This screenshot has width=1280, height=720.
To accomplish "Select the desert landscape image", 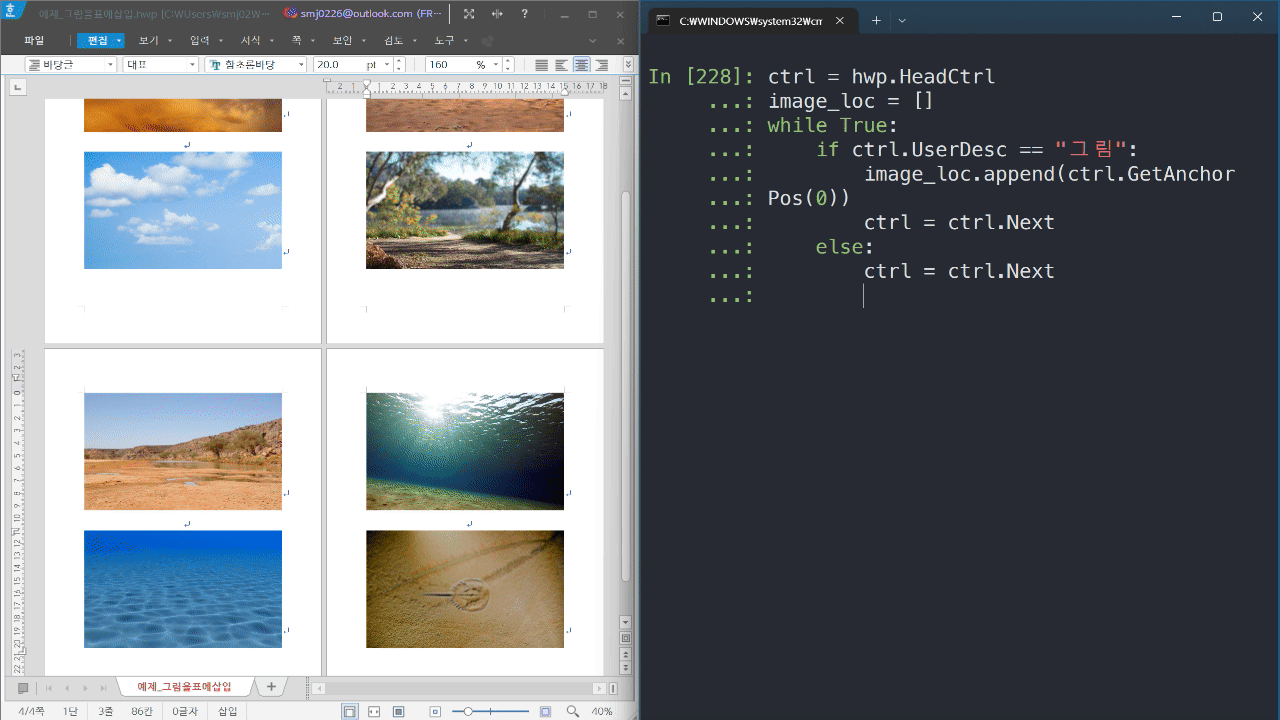I will pyautogui.click(x=183, y=451).
